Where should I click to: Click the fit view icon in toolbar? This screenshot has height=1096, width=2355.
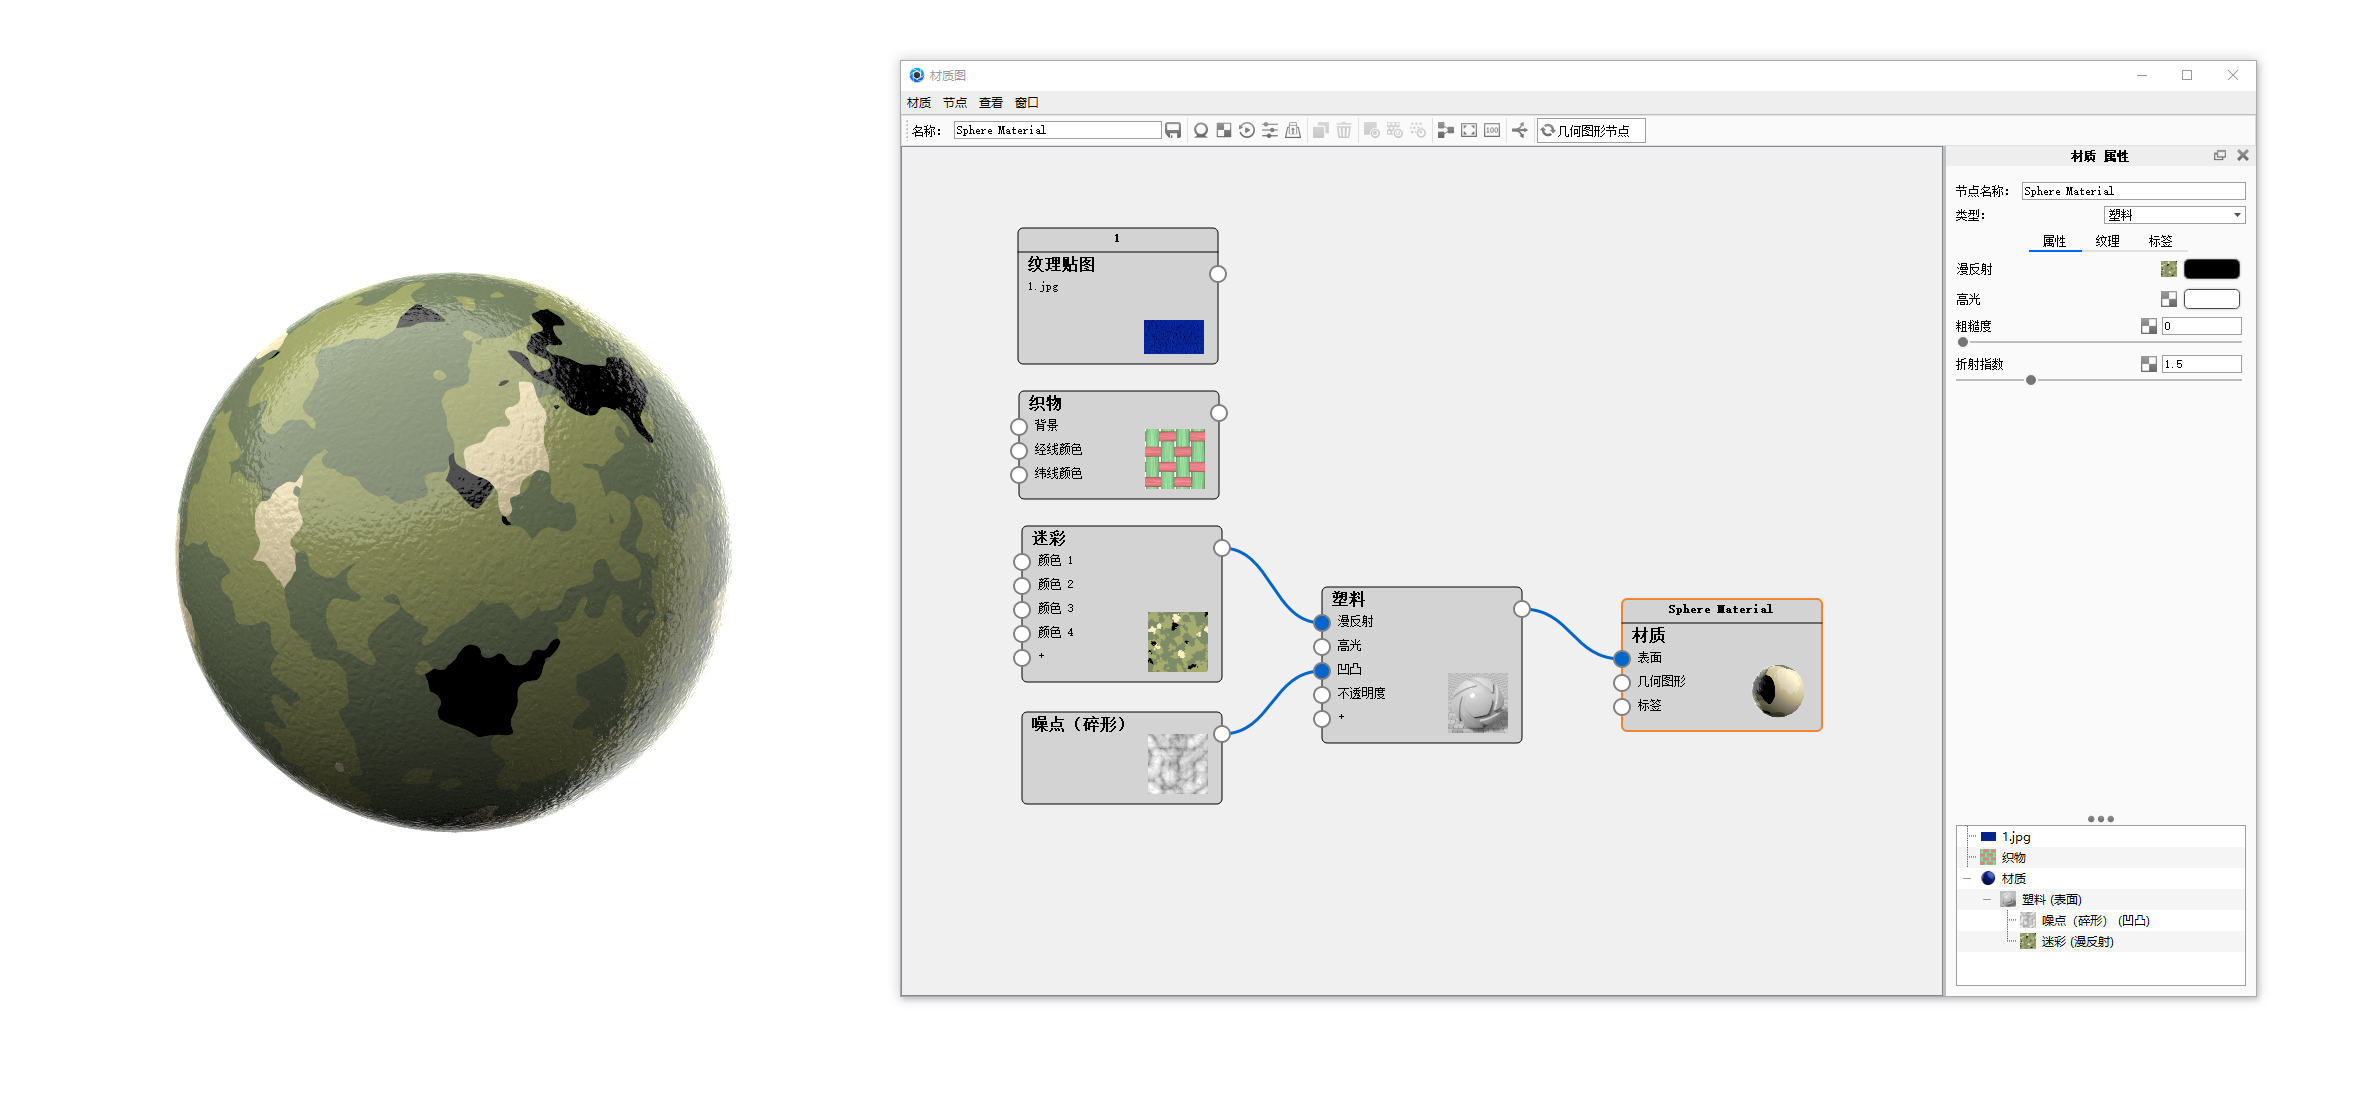1469,130
